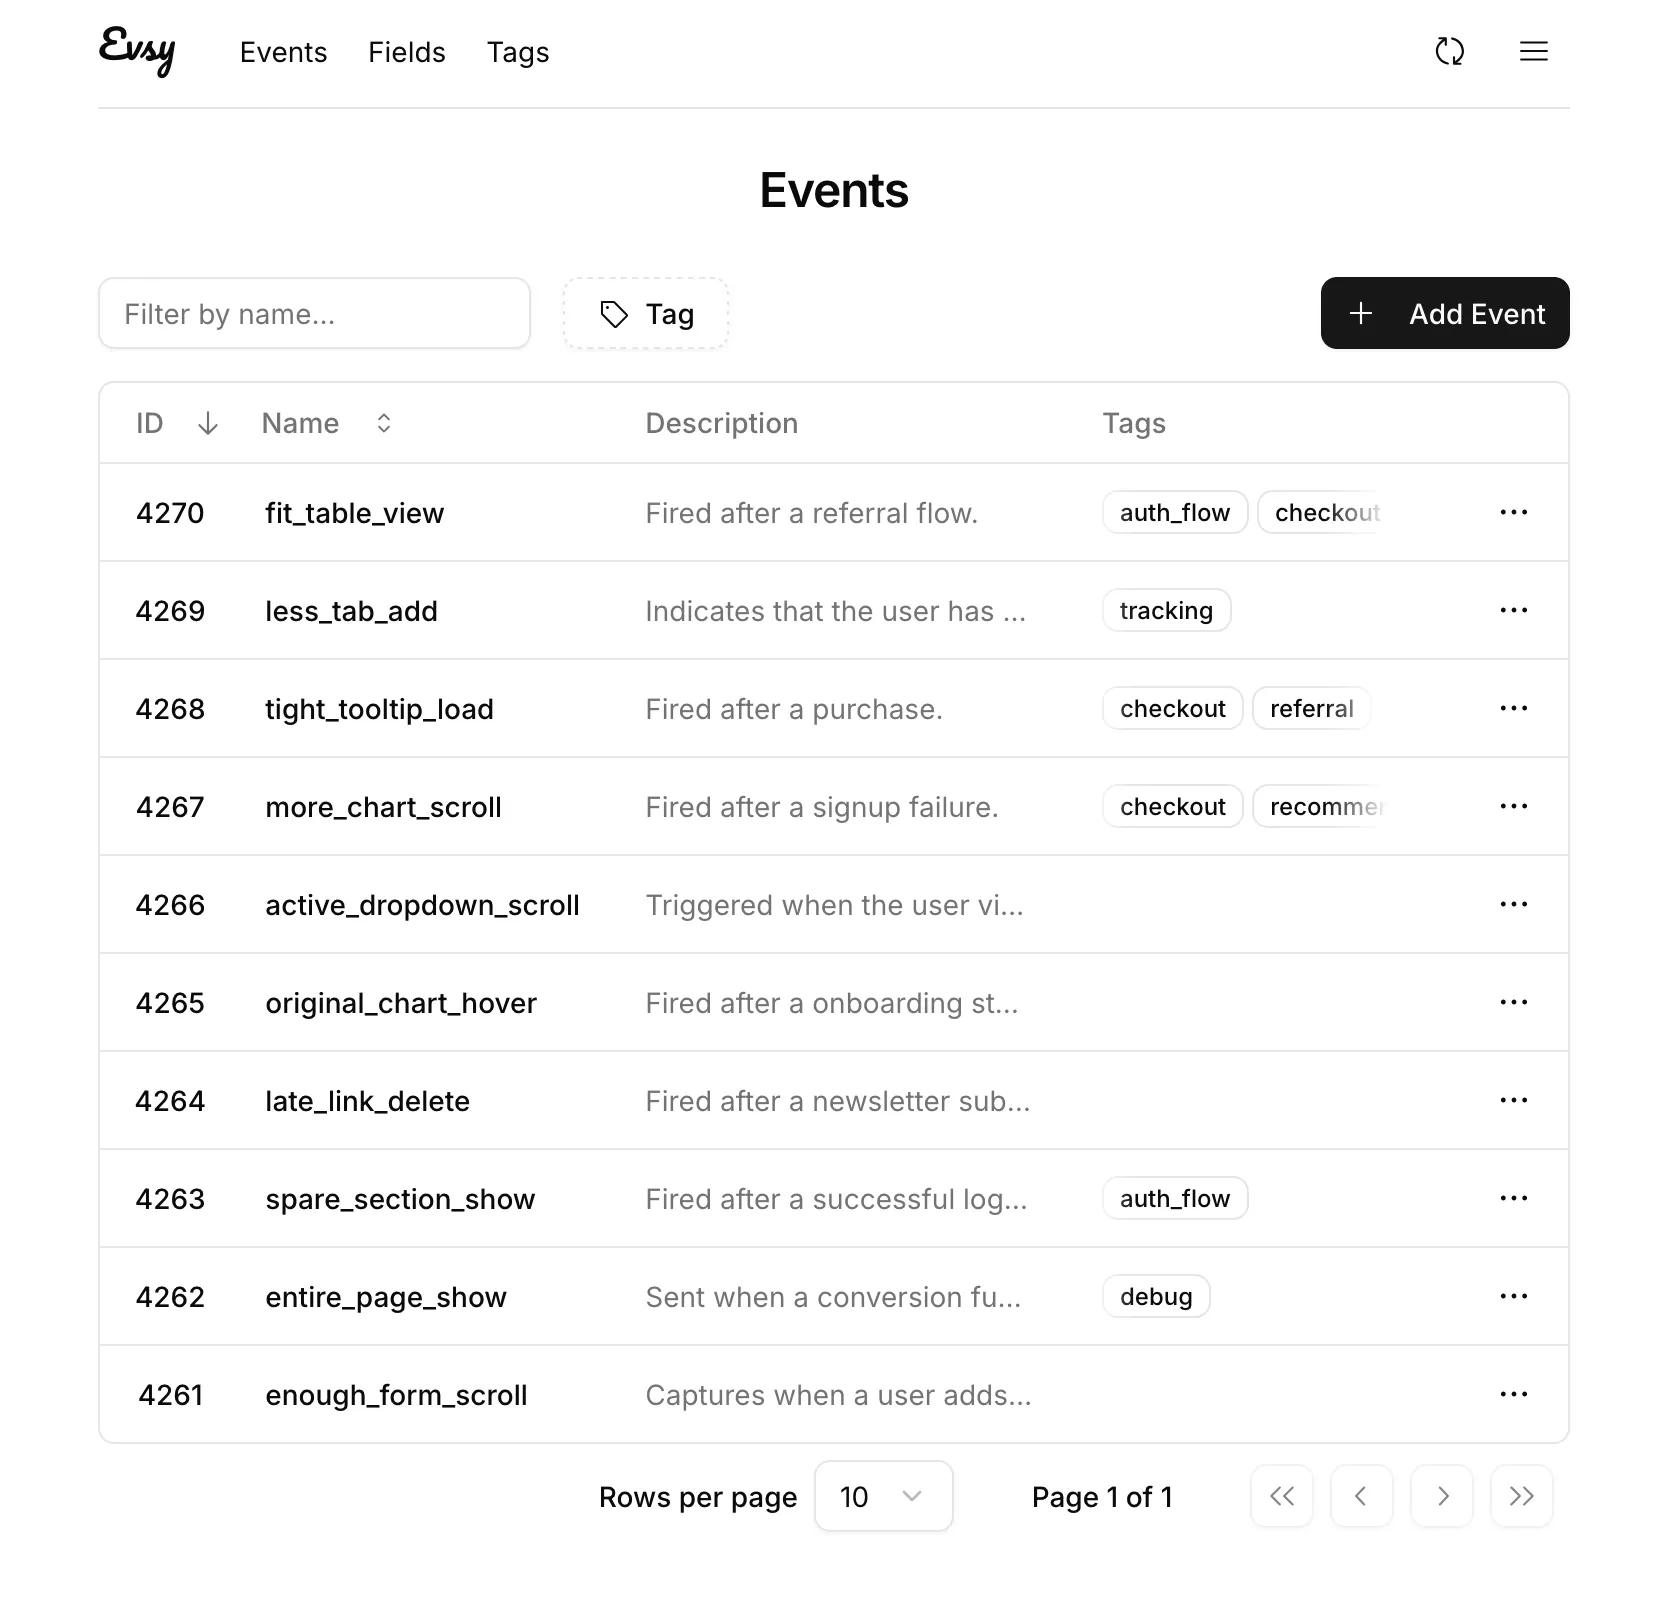Go to next page with right chevron
1675x1598 pixels.
point(1442,1497)
